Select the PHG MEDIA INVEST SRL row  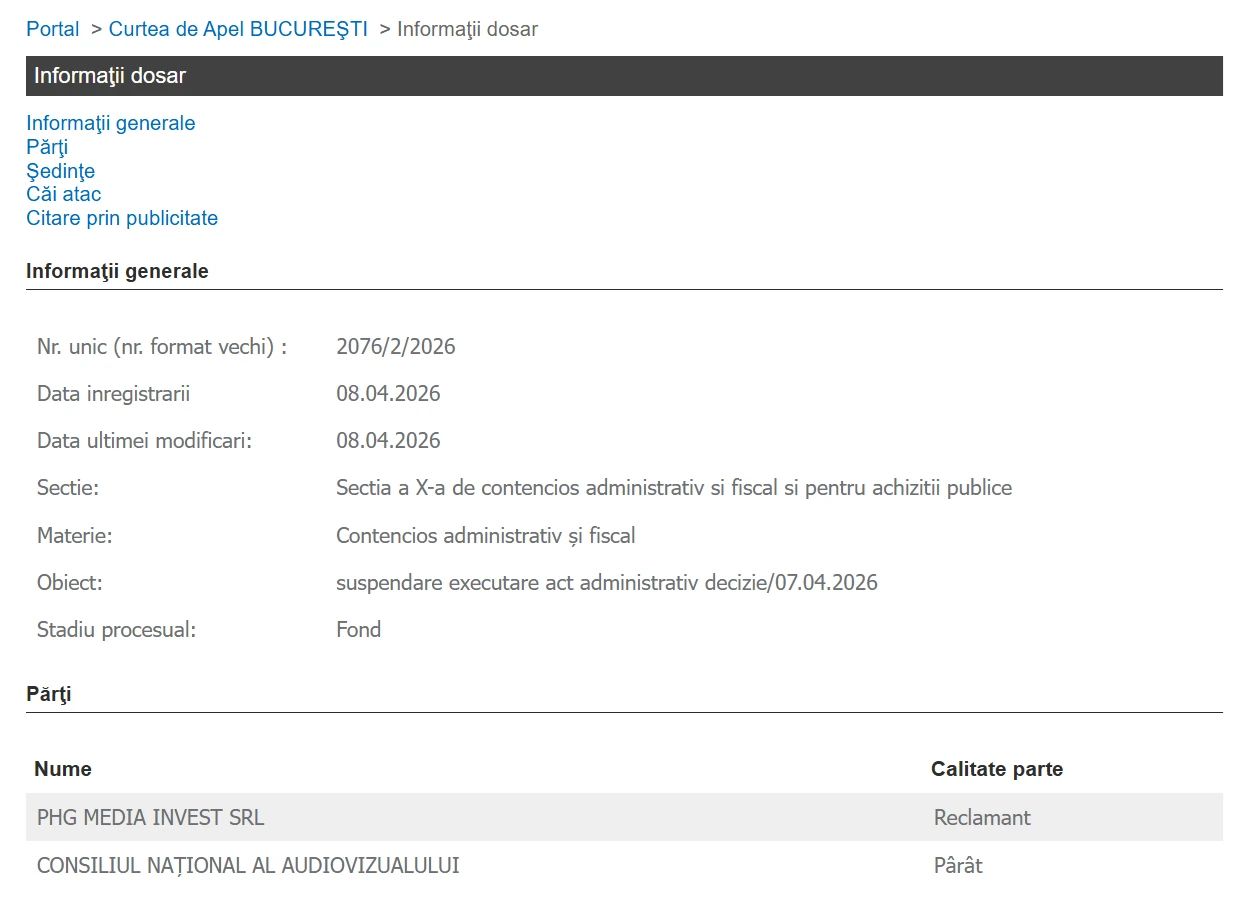tap(150, 818)
